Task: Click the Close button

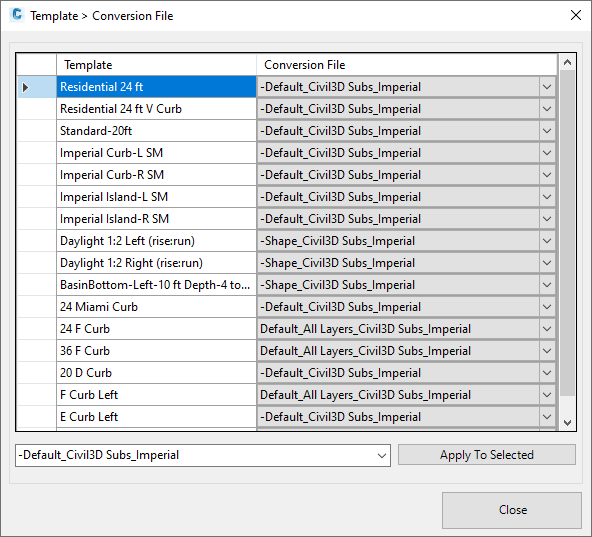Action: pyautogui.click(x=512, y=510)
